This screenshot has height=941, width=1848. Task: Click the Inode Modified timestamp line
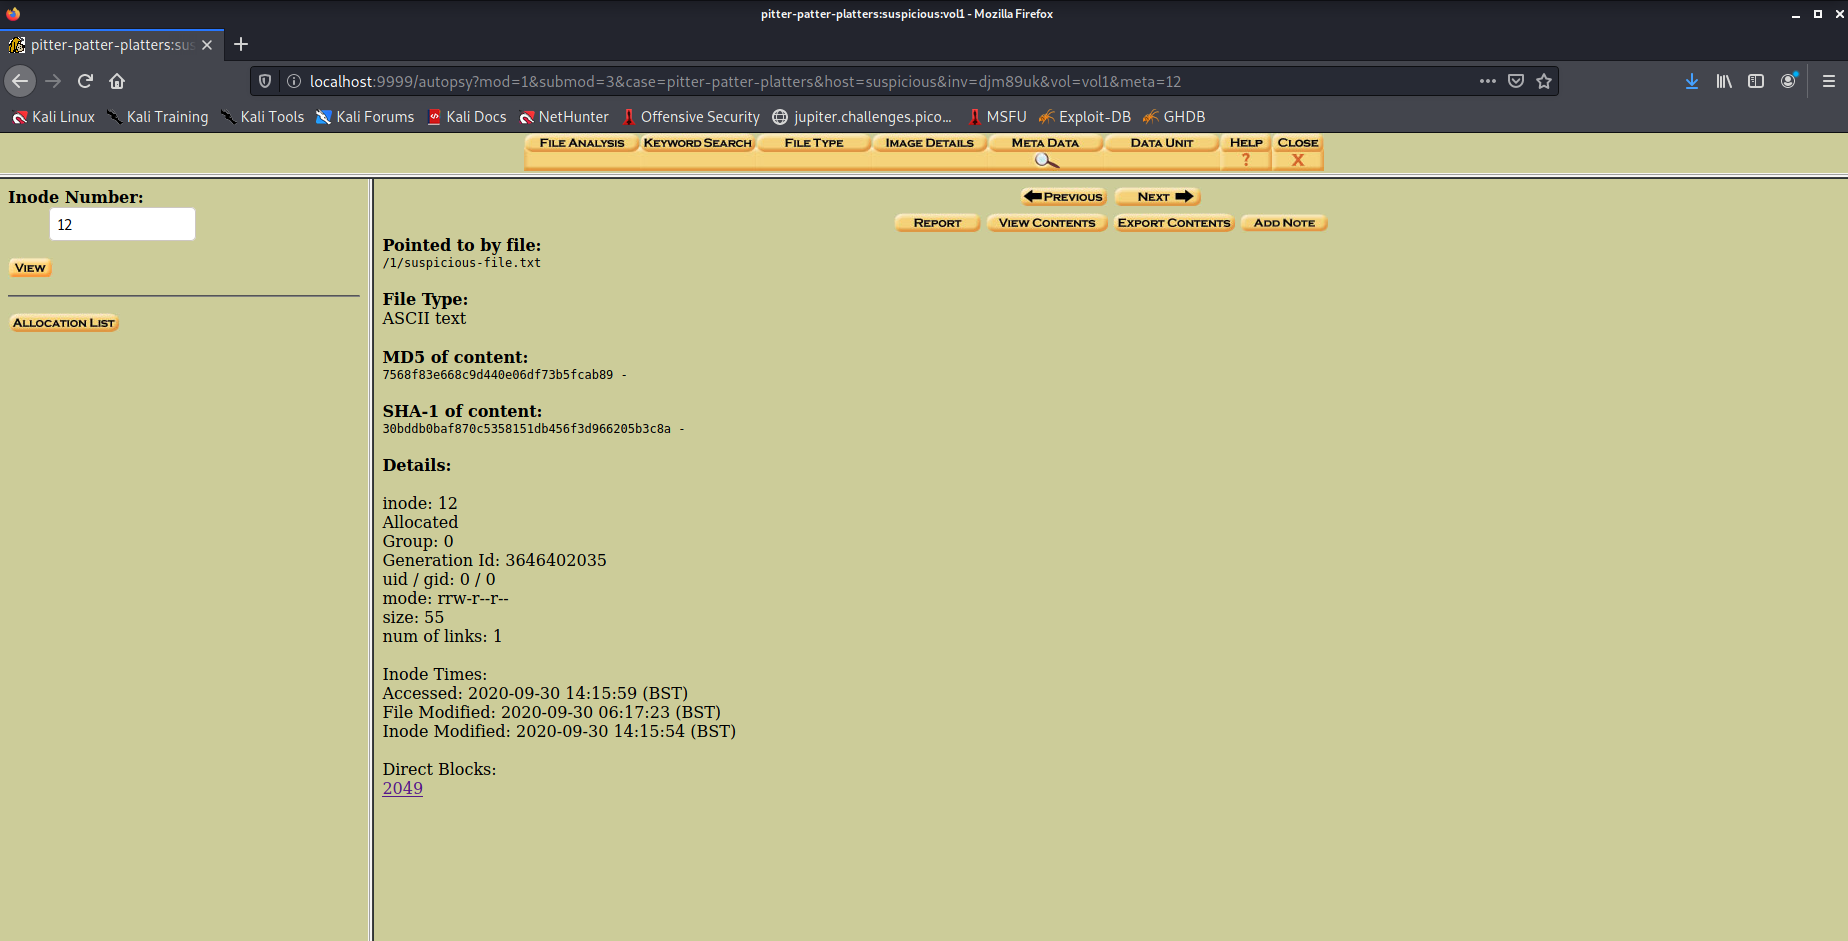pos(559,731)
